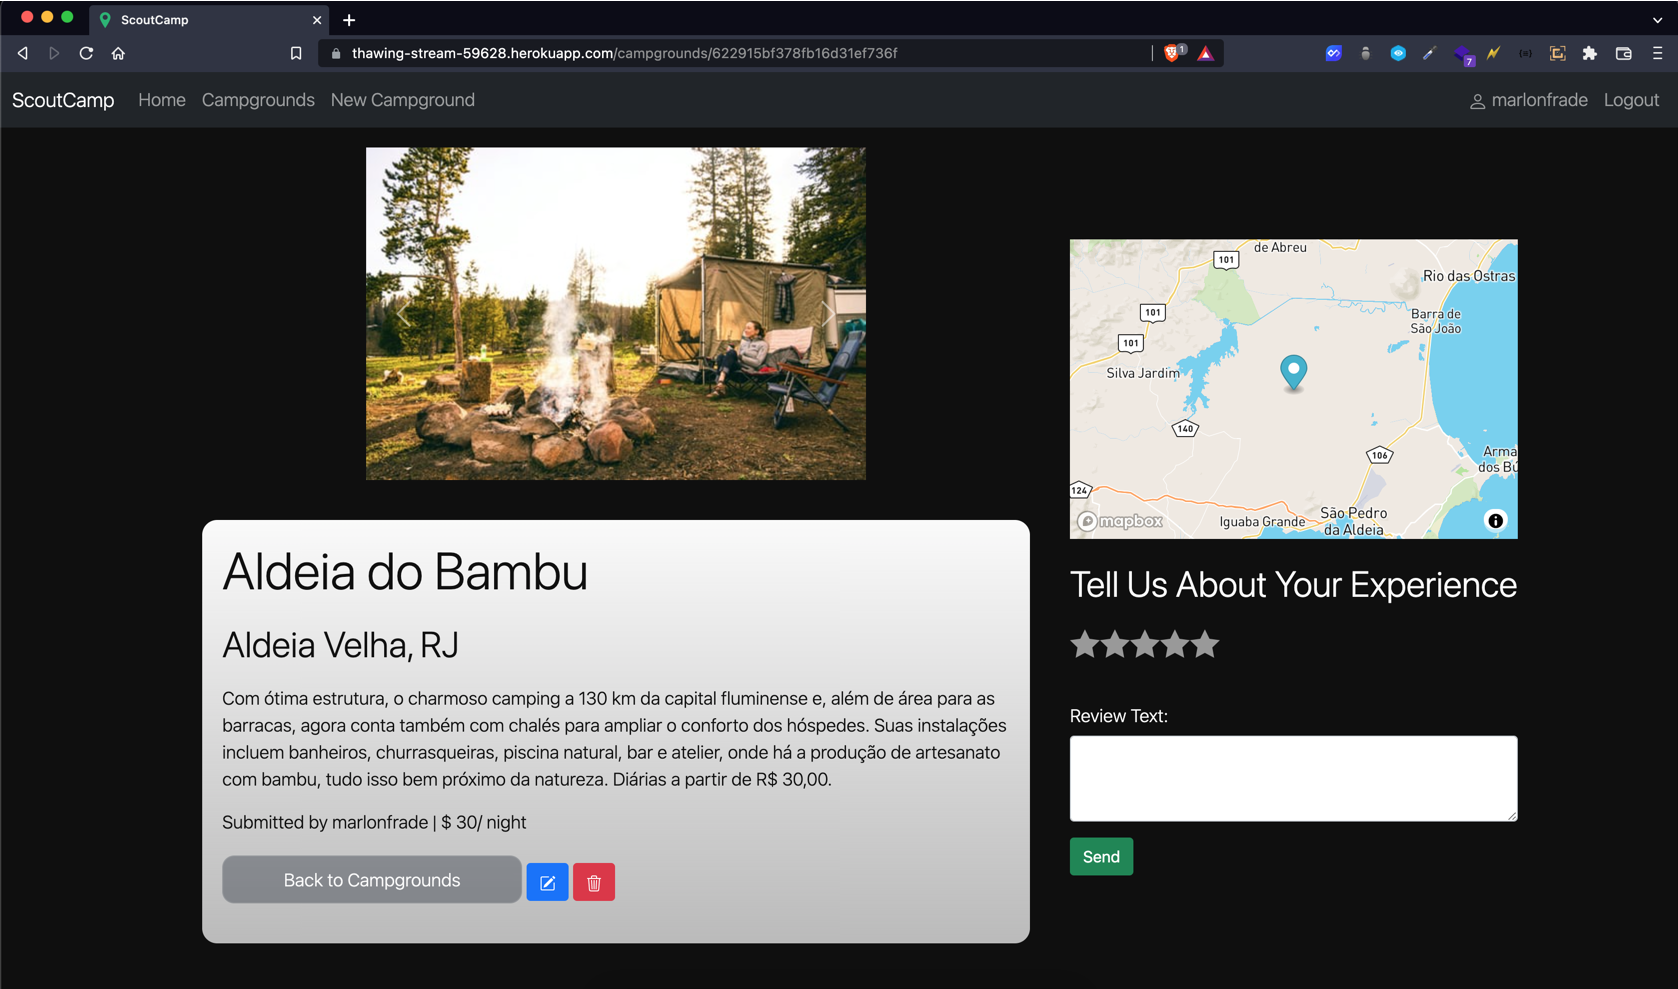Select the fourth rating star
Screen dimensions: 1678x989
click(x=1175, y=644)
